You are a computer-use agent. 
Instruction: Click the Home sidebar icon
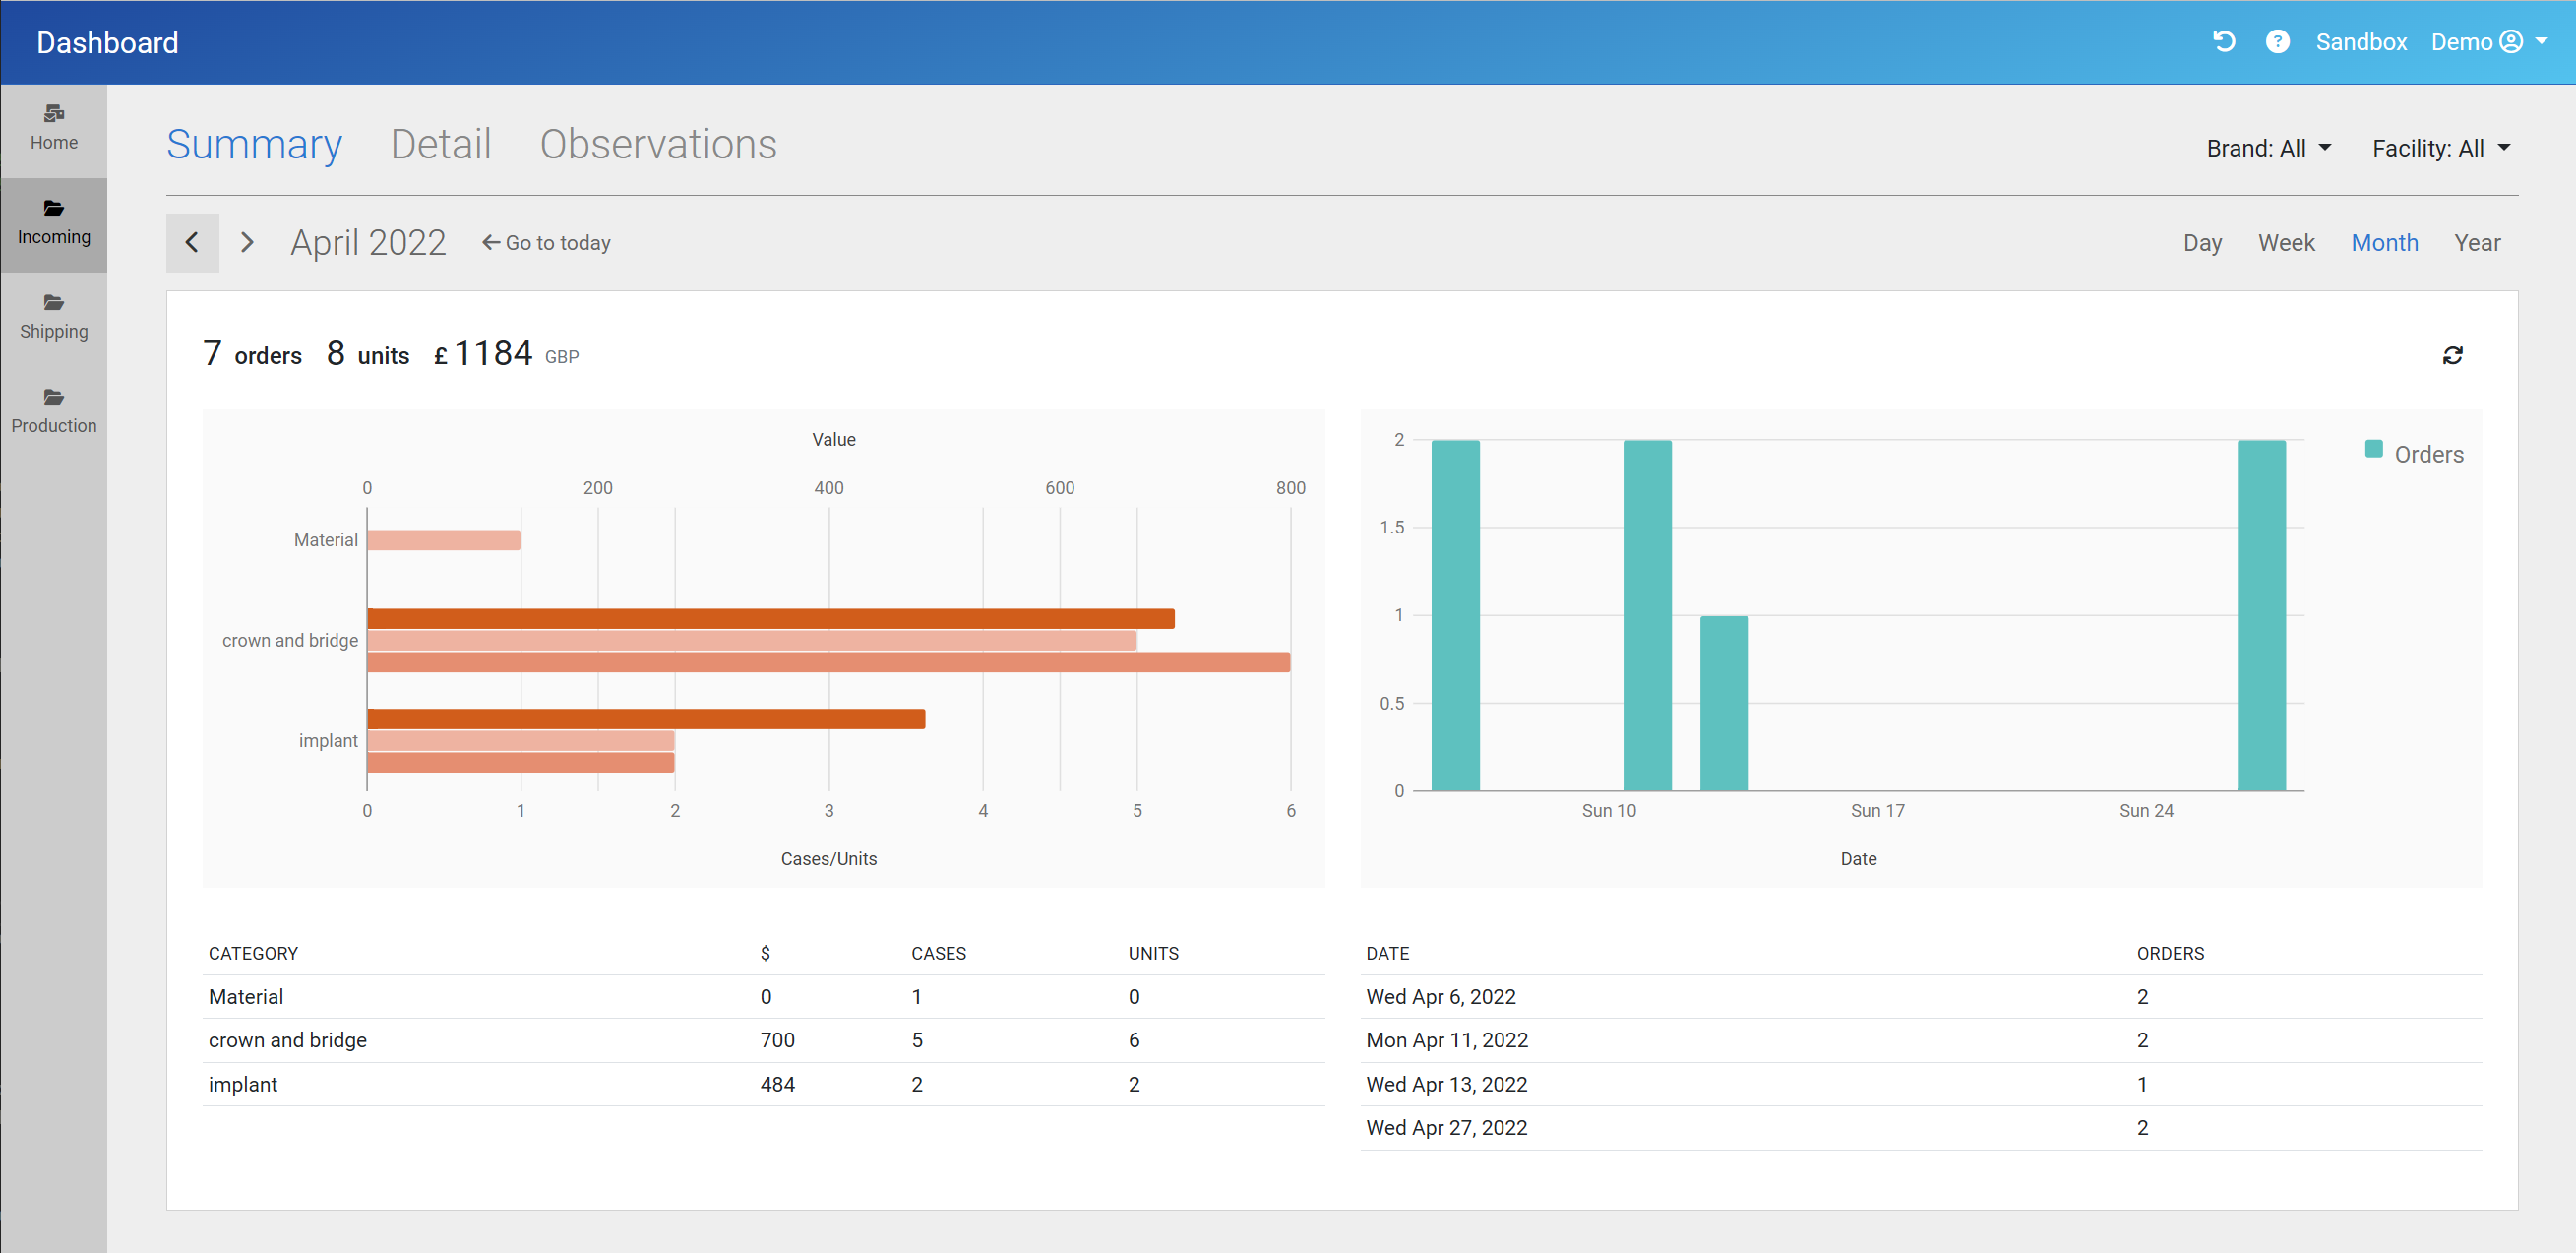54,114
